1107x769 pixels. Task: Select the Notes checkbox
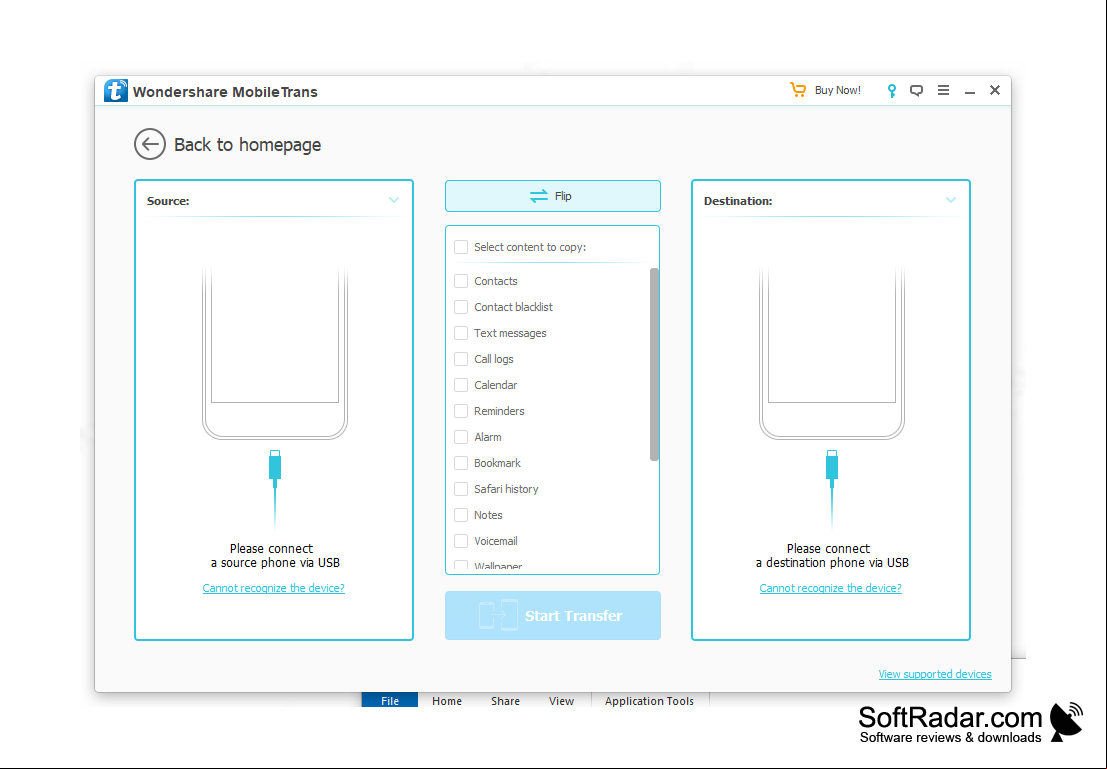pyautogui.click(x=461, y=515)
